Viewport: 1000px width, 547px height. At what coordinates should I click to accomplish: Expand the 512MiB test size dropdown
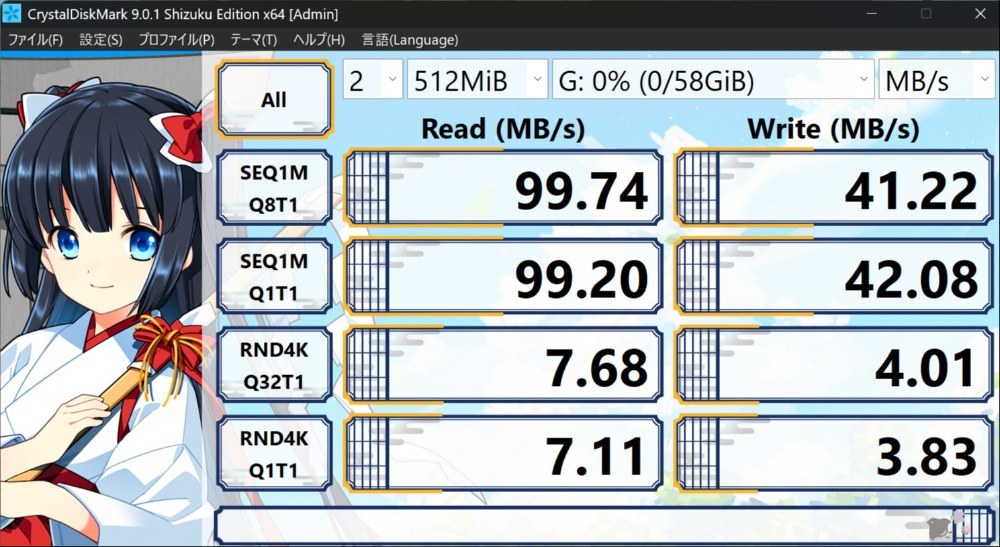coord(478,80)
